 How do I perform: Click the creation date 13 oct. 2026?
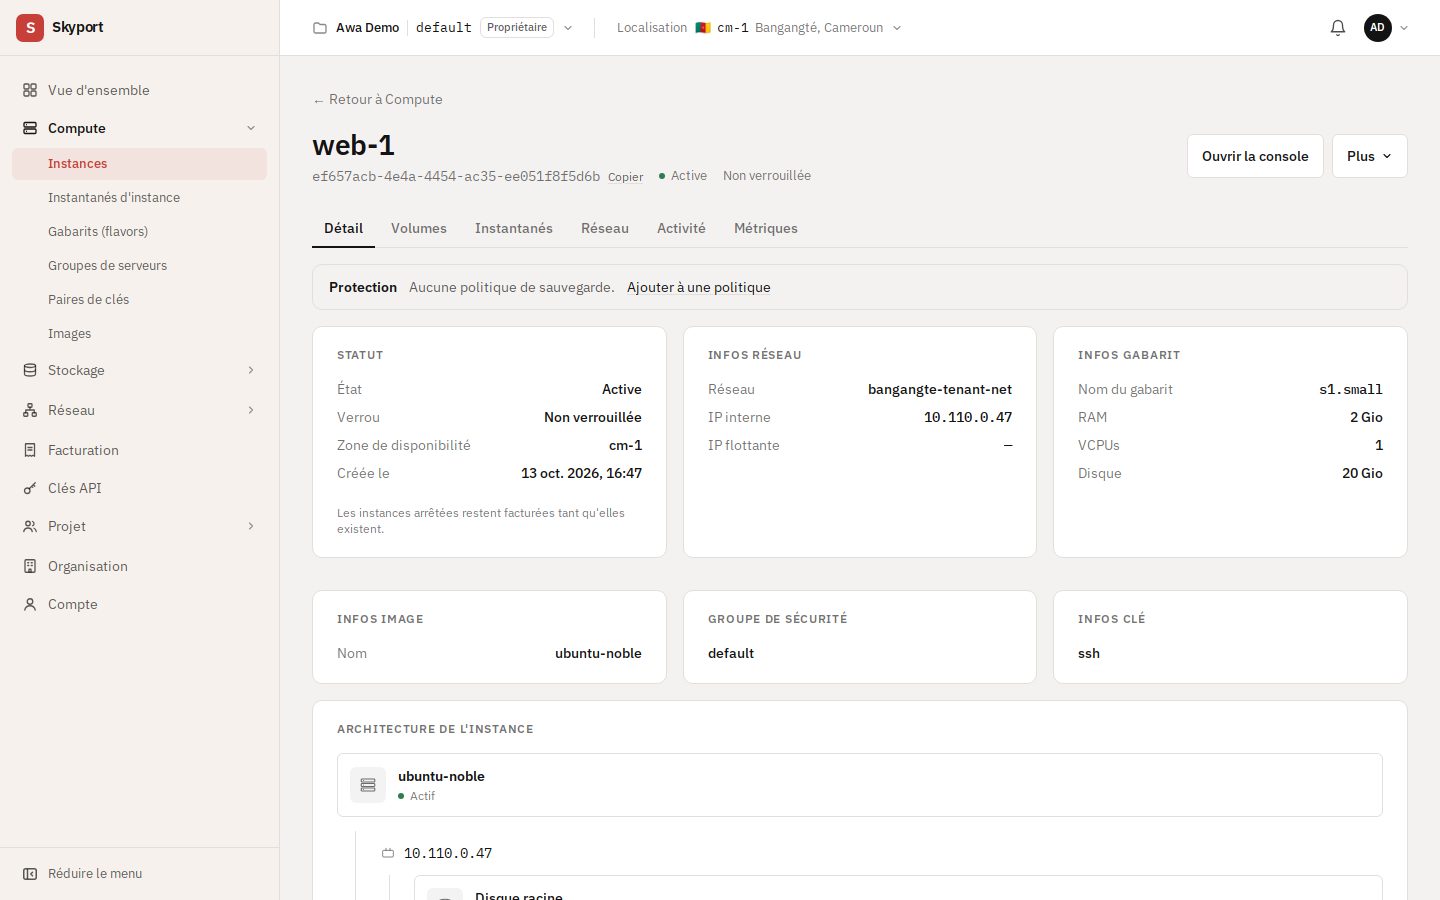[x=581, y=473]
